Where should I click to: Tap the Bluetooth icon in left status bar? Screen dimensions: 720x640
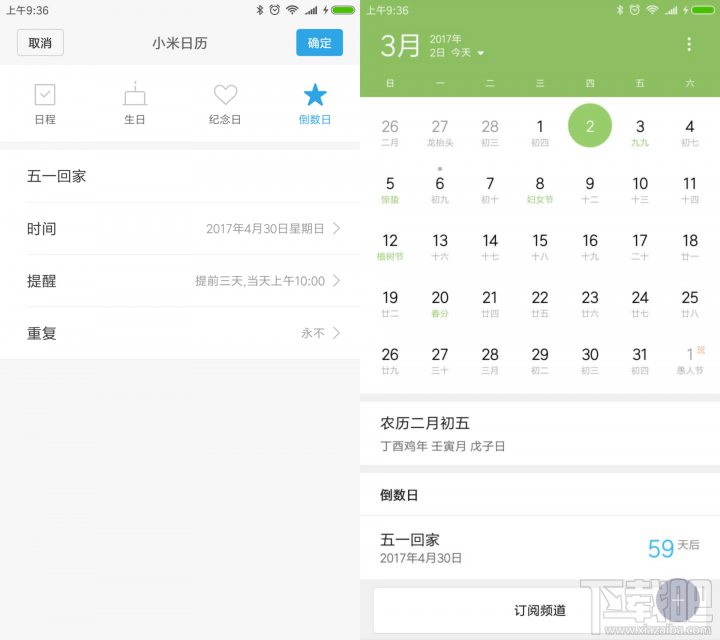pos(260,10)
